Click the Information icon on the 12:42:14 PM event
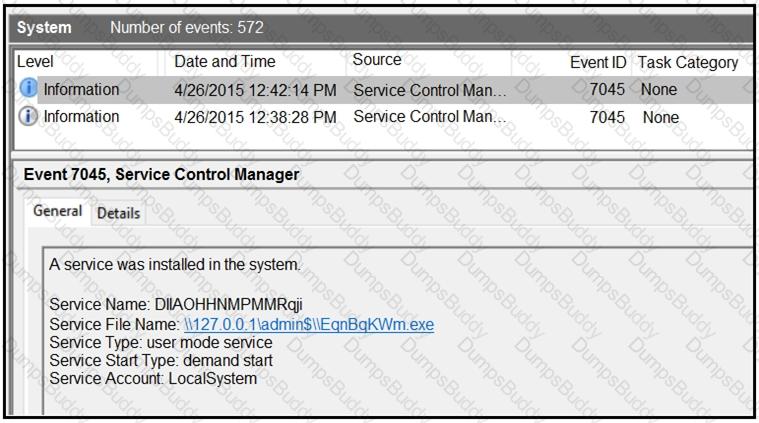This screenshot has height=423, width=759. click(28, 90)
